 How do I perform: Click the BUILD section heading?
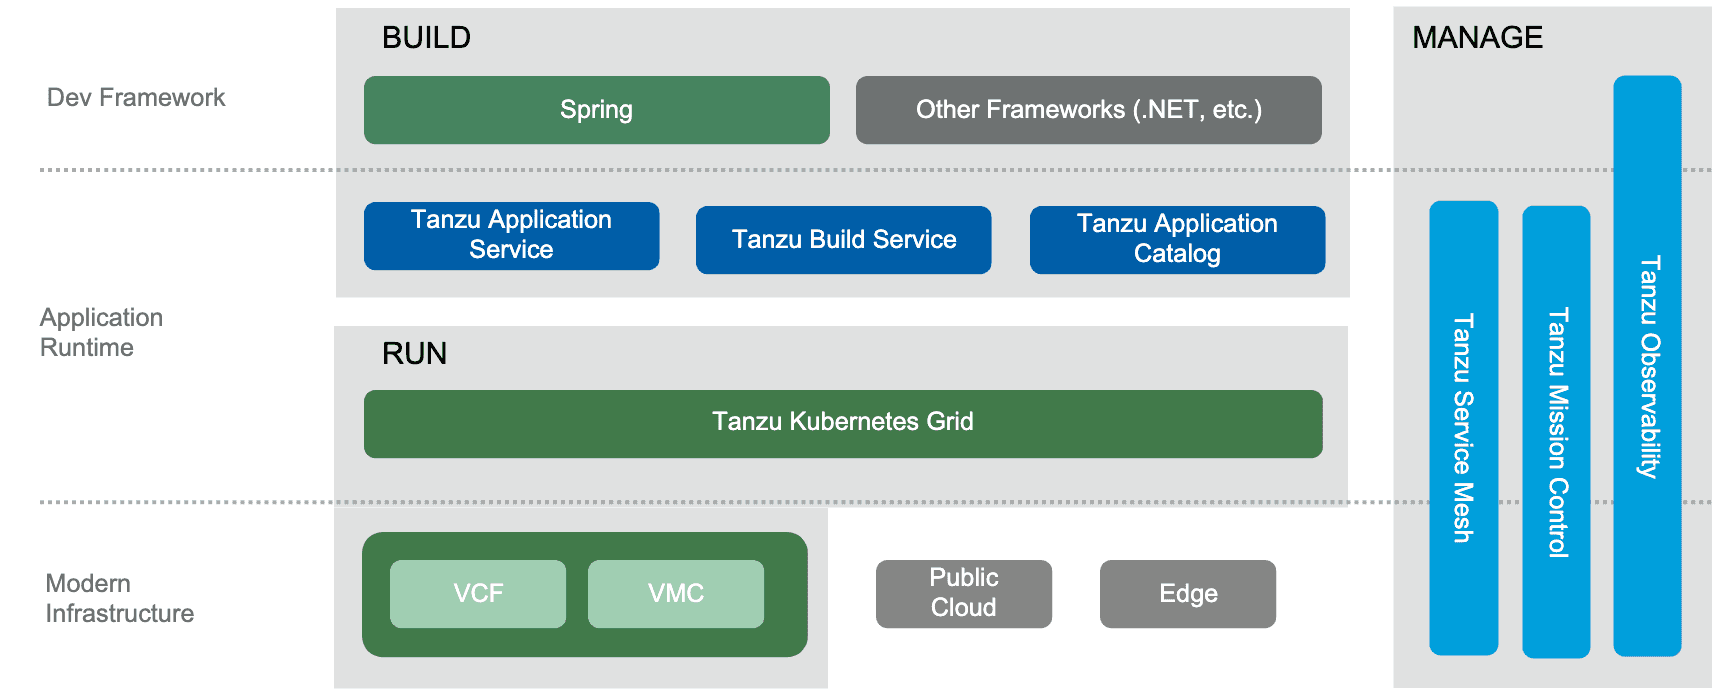click(427, 38)
